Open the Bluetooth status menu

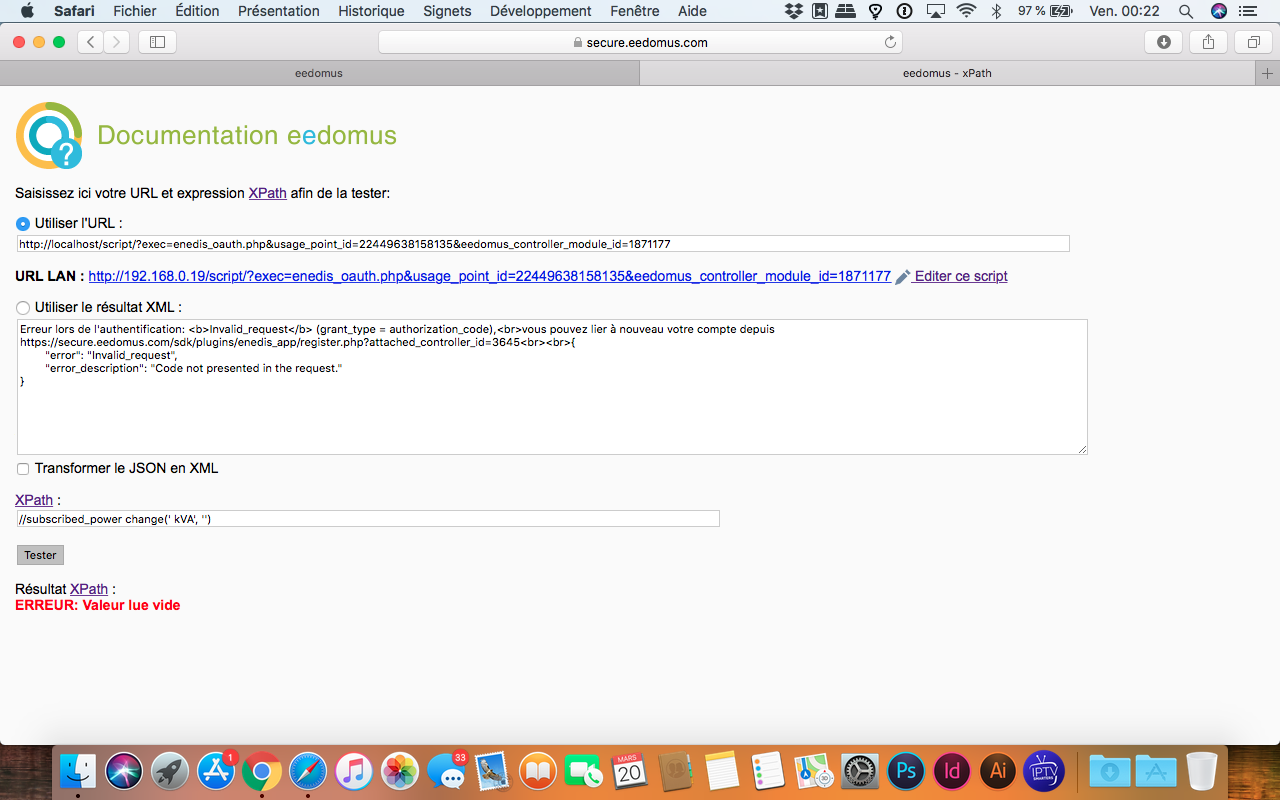click(996, 11)
